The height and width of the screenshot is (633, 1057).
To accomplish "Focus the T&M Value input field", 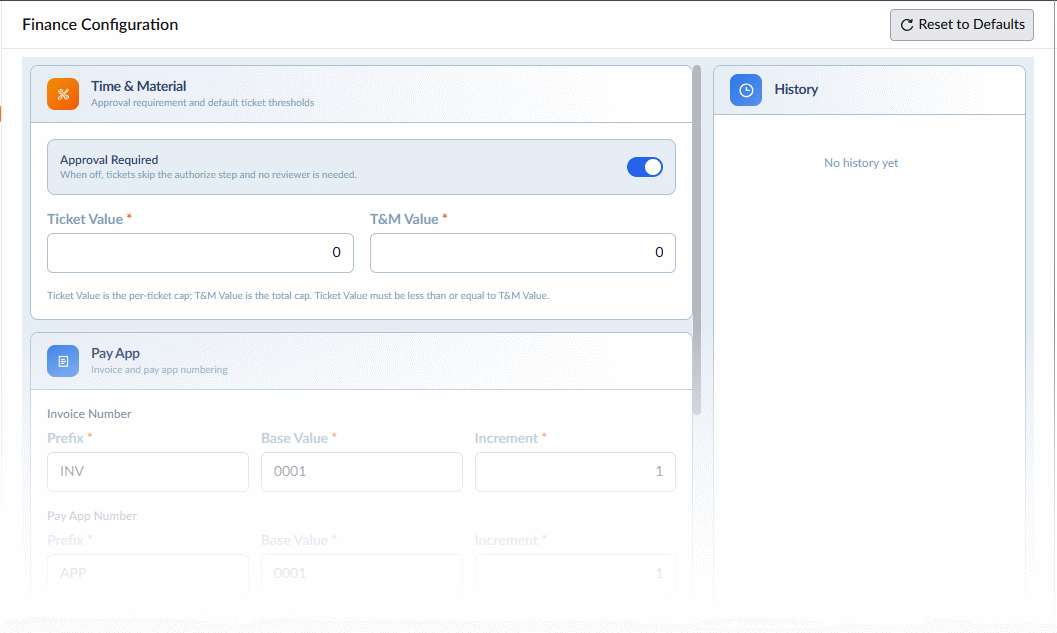I will [x=522, y=253].
